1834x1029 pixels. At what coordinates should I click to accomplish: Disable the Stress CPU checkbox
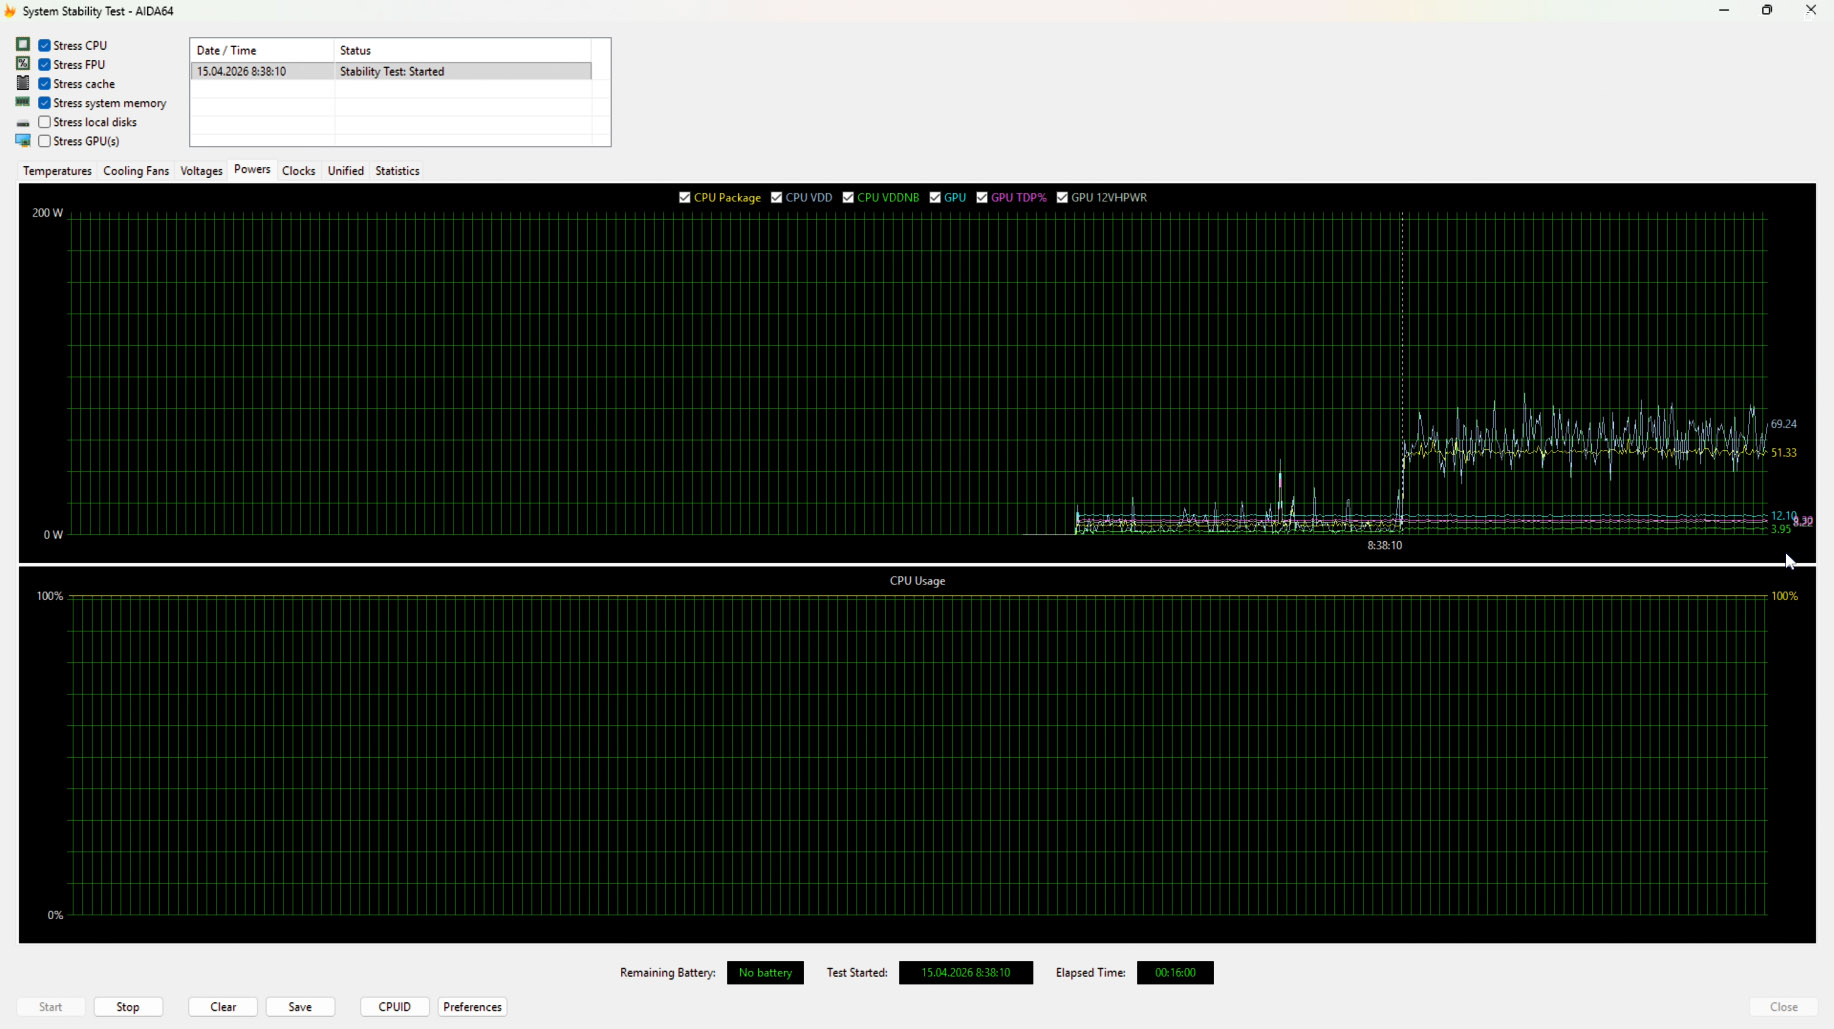tap(45, 45)
